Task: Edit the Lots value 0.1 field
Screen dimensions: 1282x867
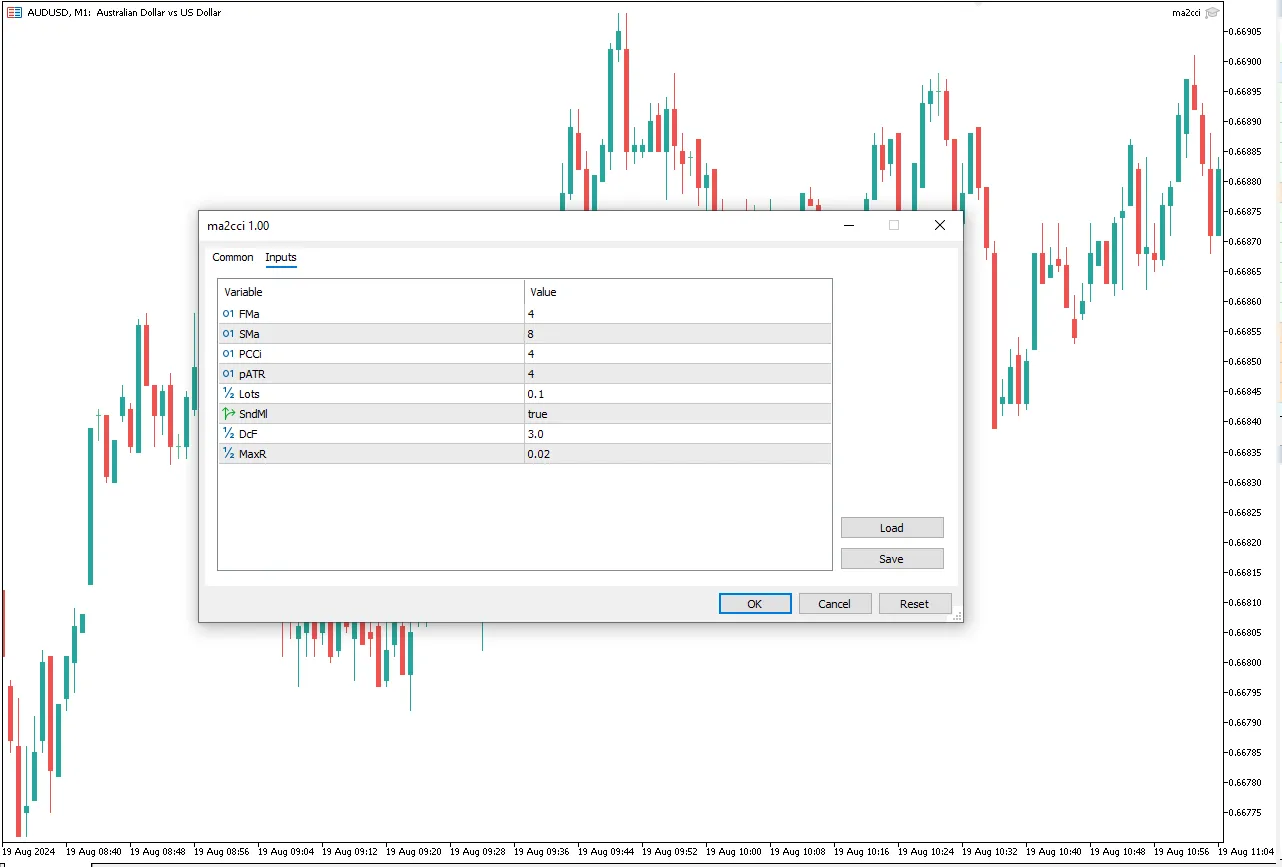Action: tap(677, 394)
